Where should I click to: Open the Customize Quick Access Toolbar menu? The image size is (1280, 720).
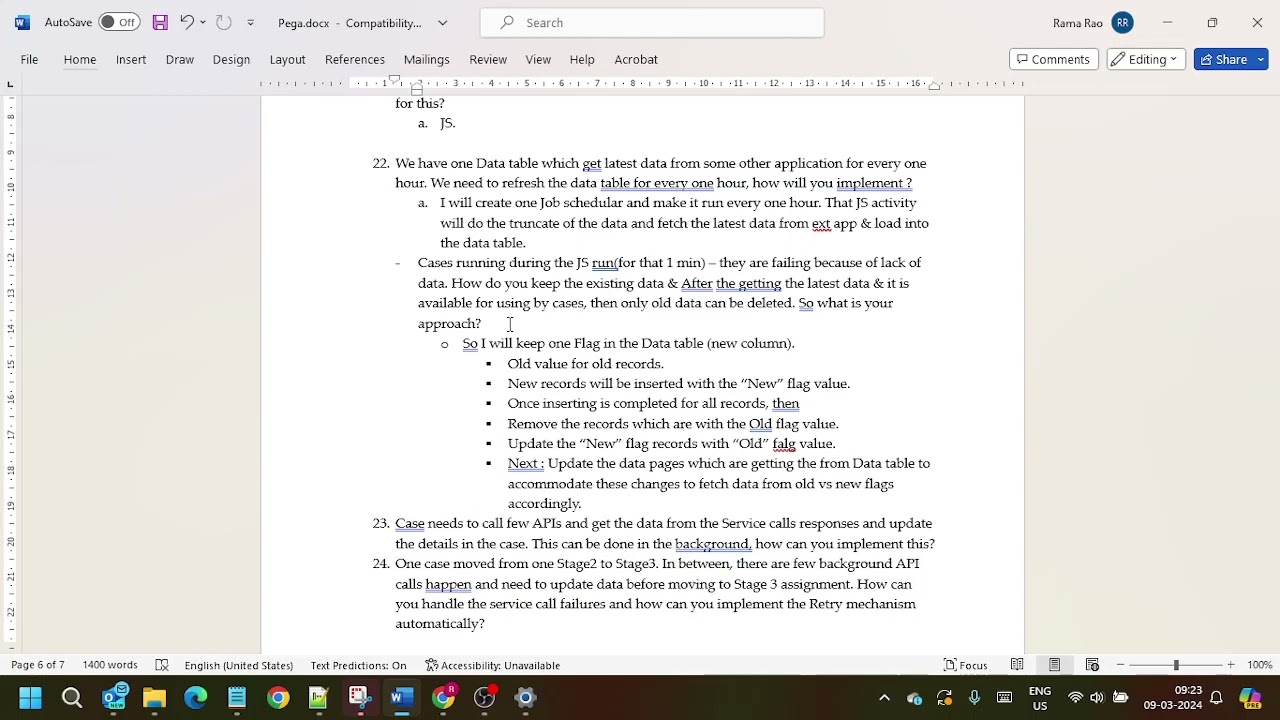pyautogui.click(x=250, y=22)
